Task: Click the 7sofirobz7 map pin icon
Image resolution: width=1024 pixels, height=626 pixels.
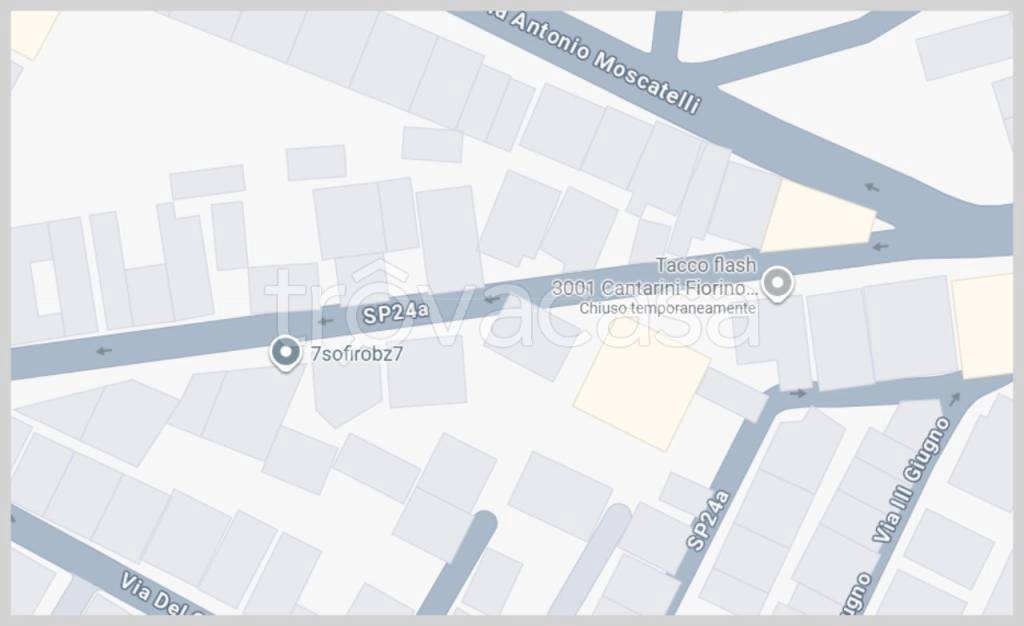Action: click(285, 353)
